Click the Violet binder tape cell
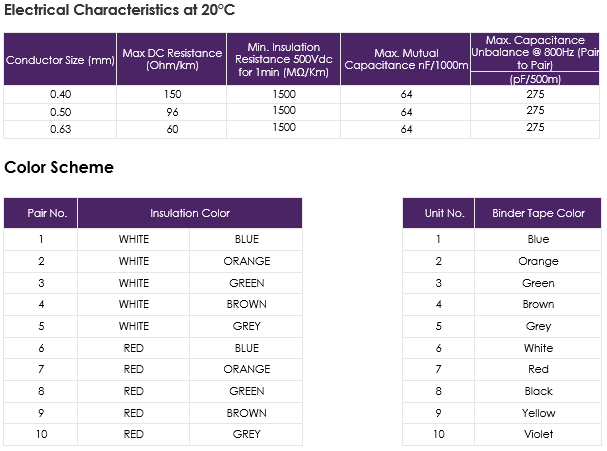The image size is (607, 451). click(x=538, y=434)
